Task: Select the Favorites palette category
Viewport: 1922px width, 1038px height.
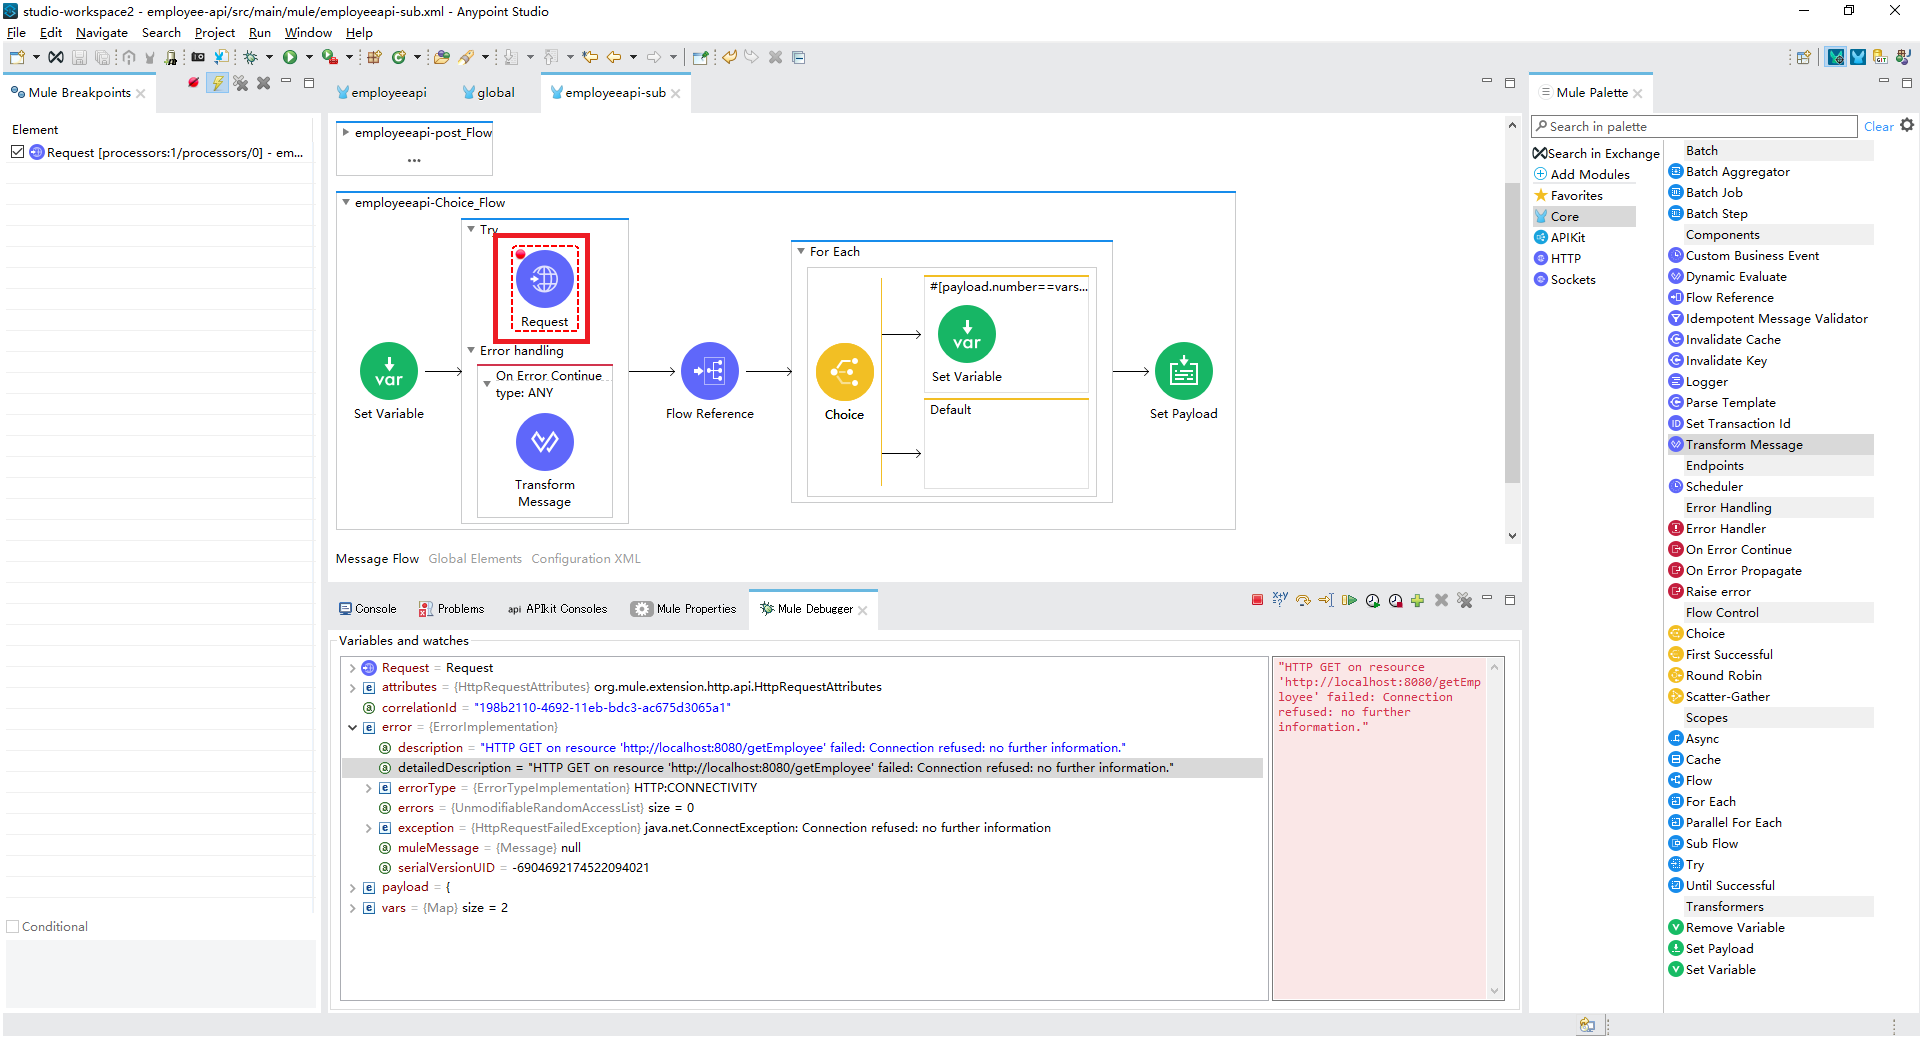Action: point(1569,196)
